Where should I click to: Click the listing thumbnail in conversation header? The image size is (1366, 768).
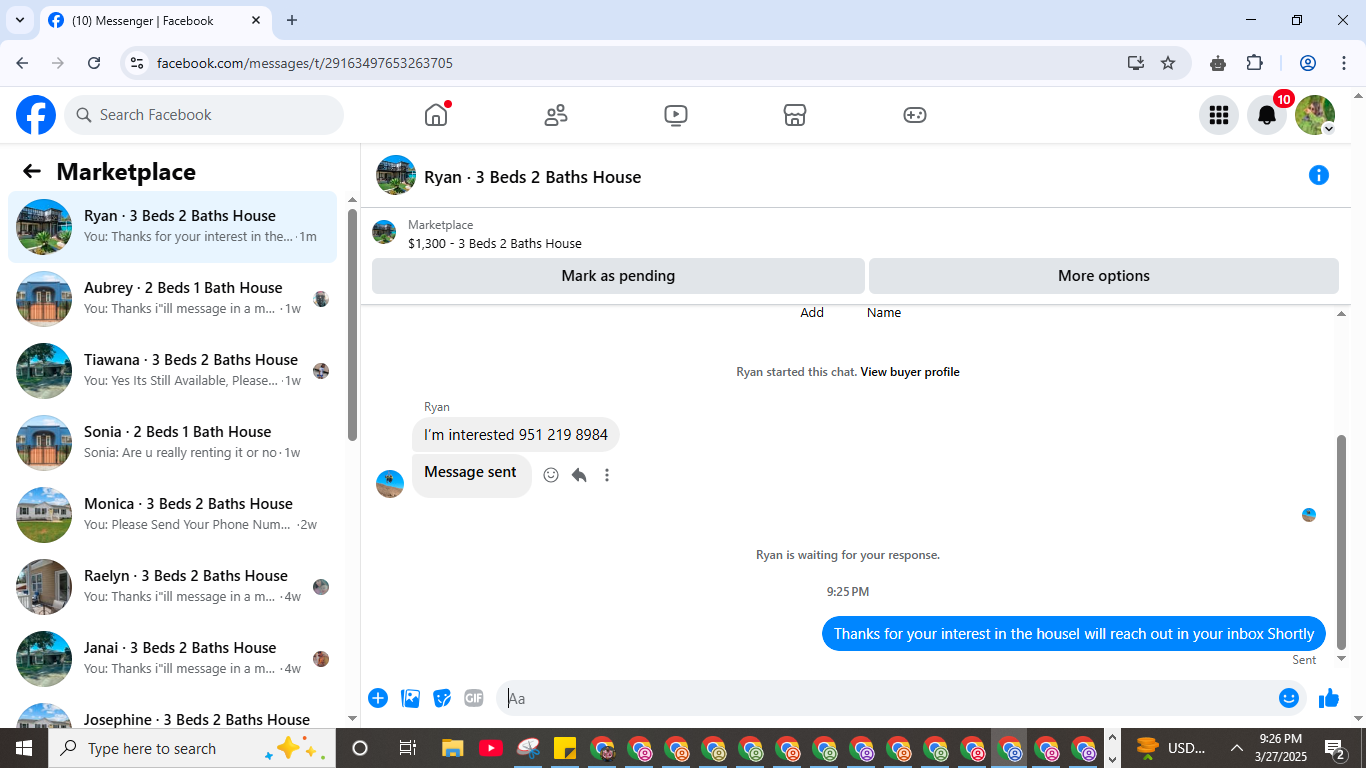(396, 175)
